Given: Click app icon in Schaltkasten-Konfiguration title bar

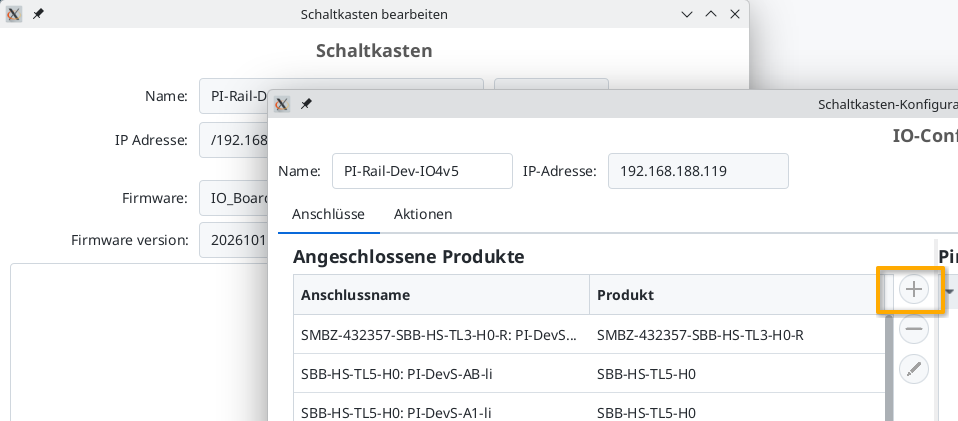Looking at the screenshot, I should (282, 104).
